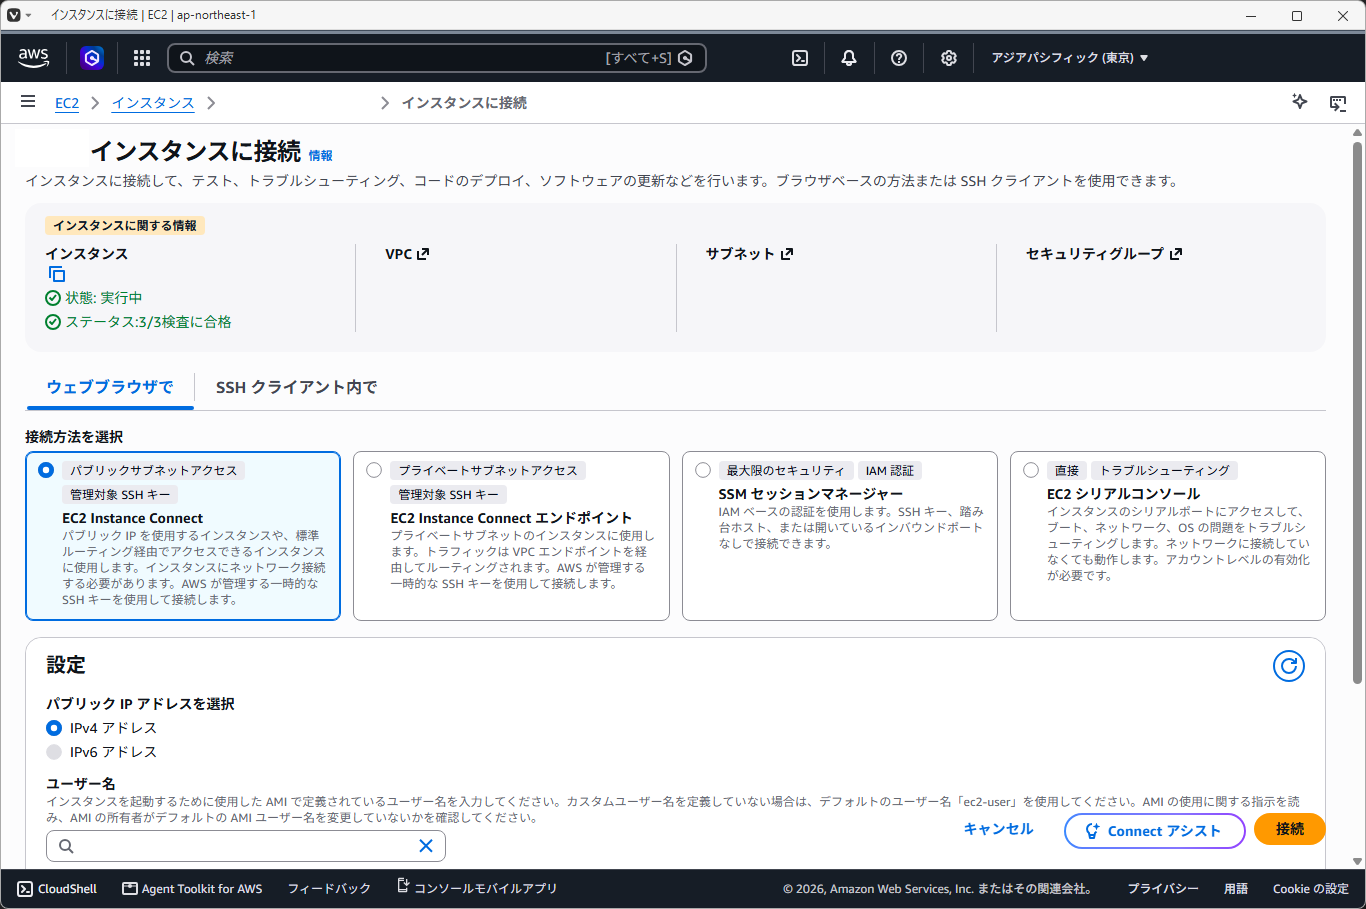Open Agent Toolkit for AWS in footer
The image size is (1366, 909).
pyautogui.click(x=192, y=888)
